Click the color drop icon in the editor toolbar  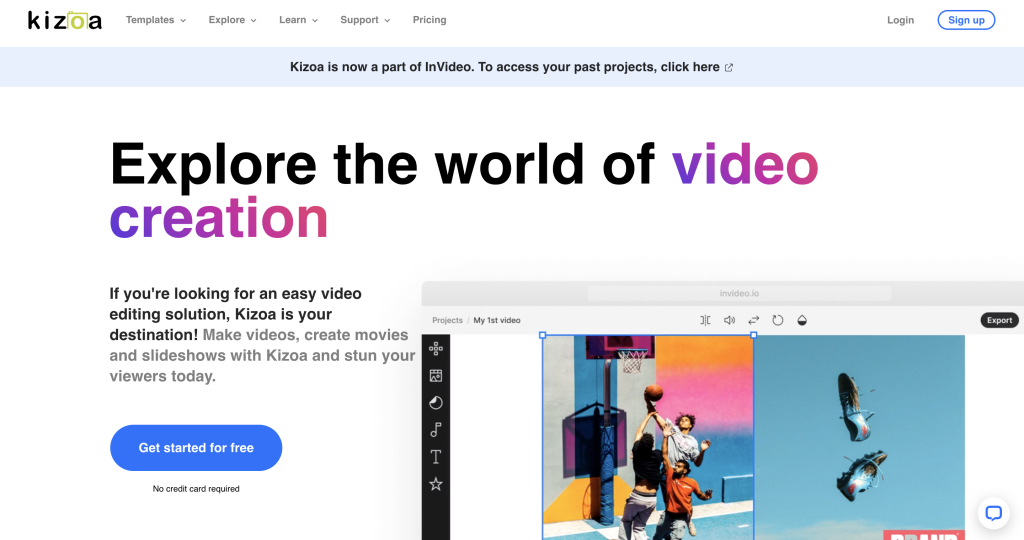(802, 320)
